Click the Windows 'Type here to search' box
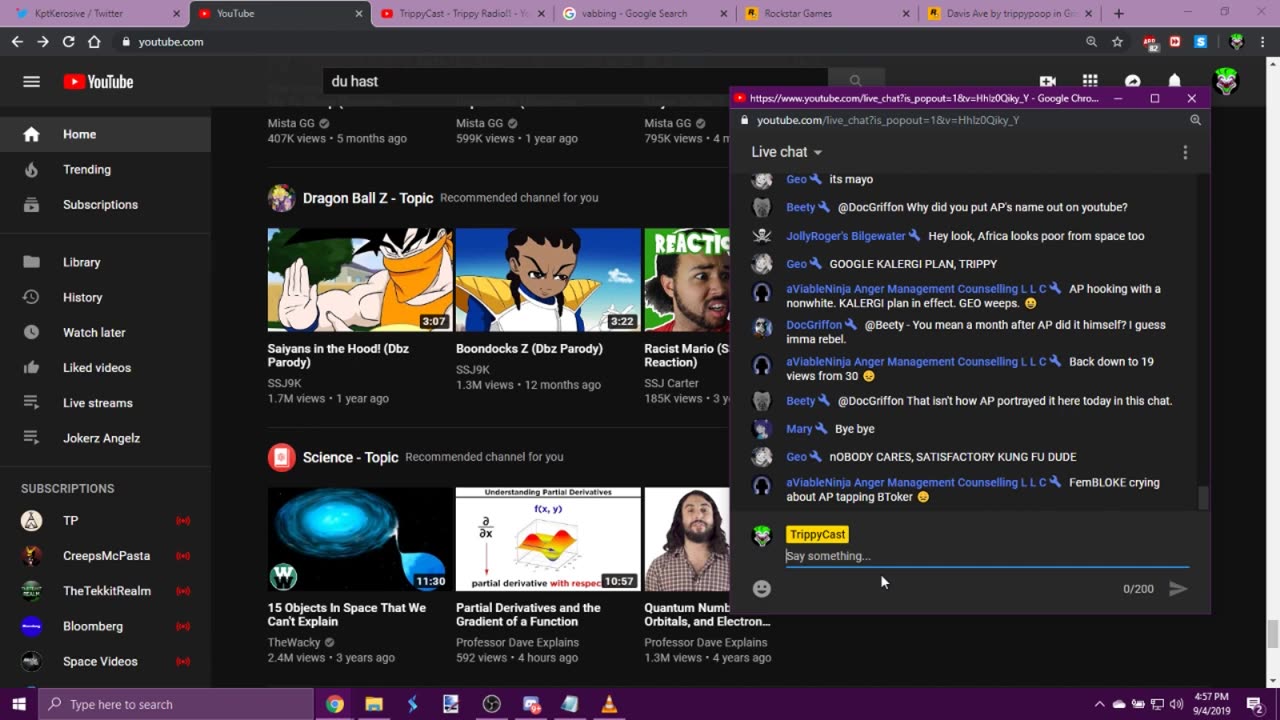 click(x=176, y=704)
